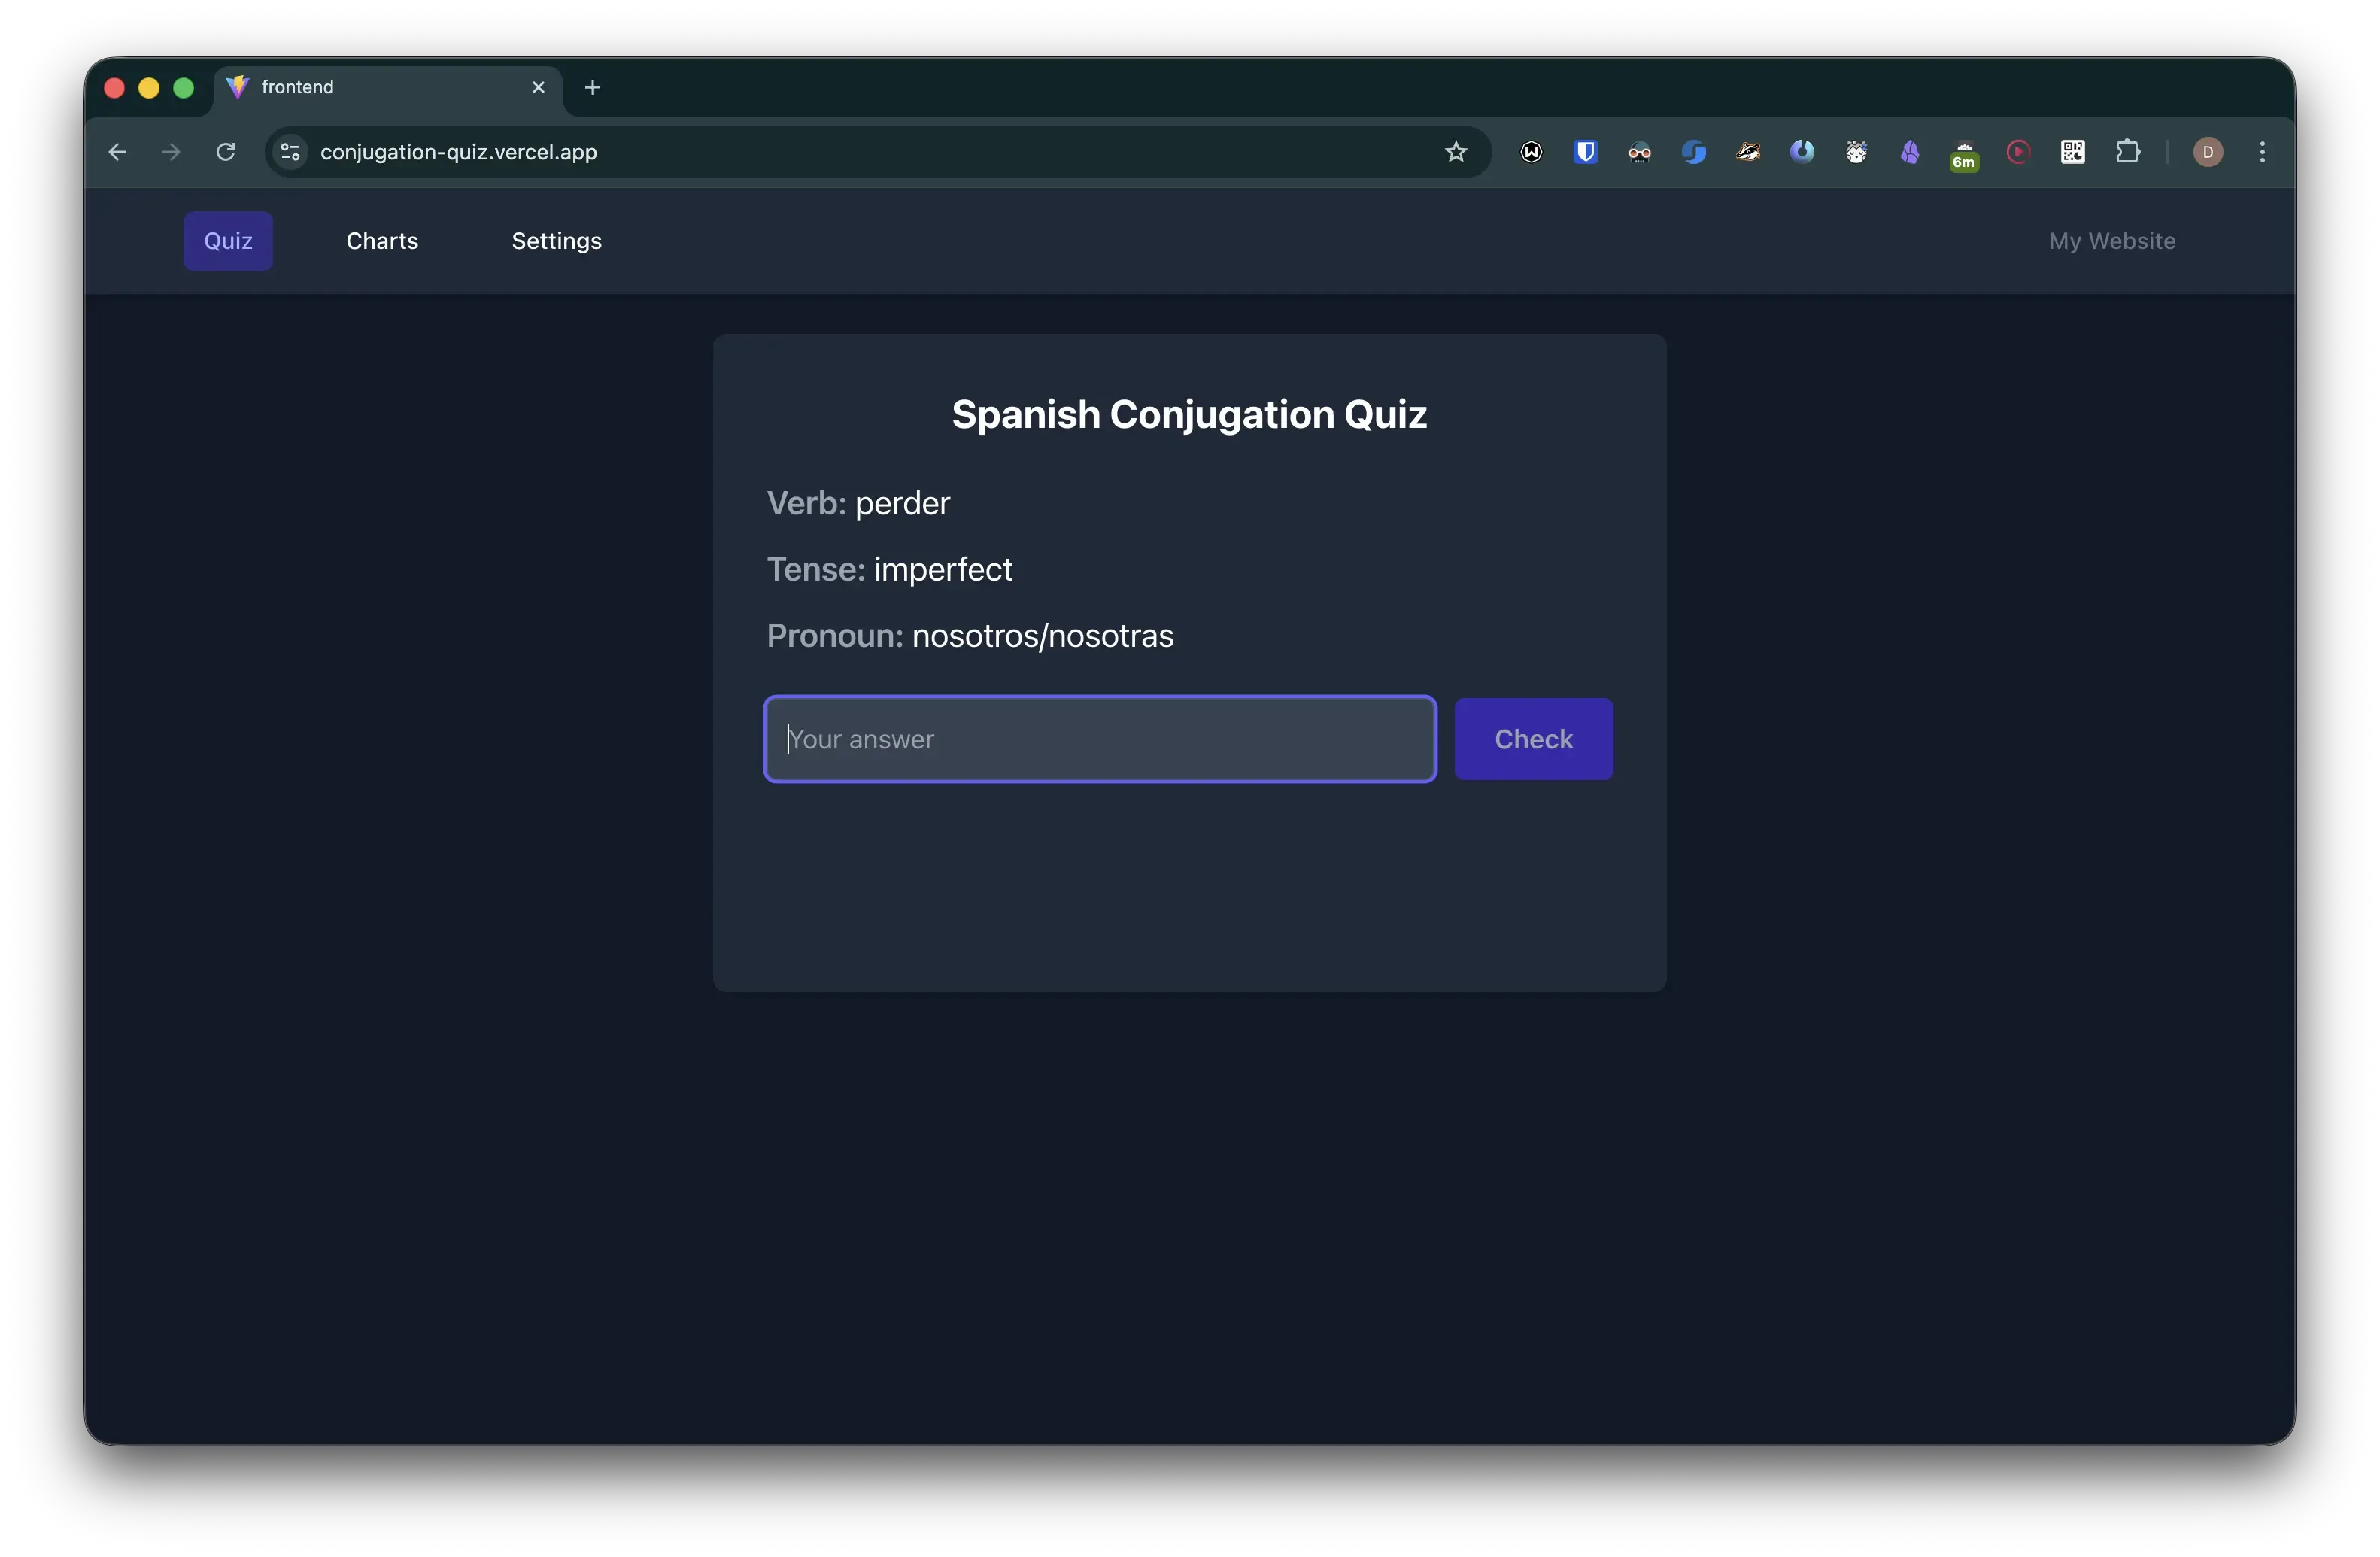The image size is (2380, 1557).
Task: Follow the My Website link
Action: tap(2111, 241)
